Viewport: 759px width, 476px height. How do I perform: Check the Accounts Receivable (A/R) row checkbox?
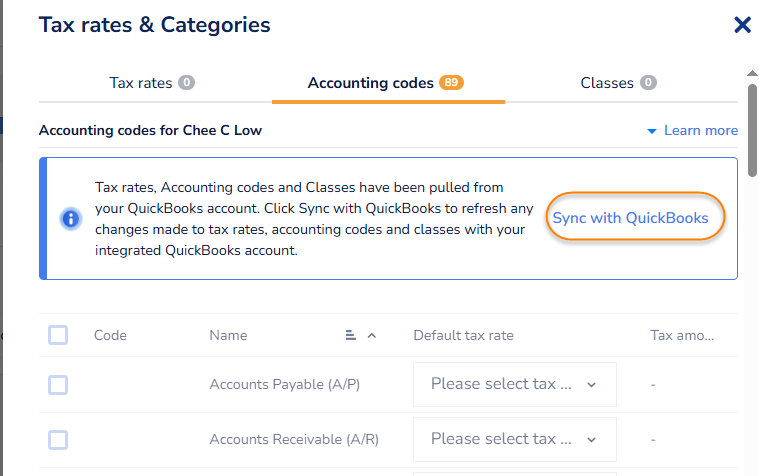click(x=58, y=439)
